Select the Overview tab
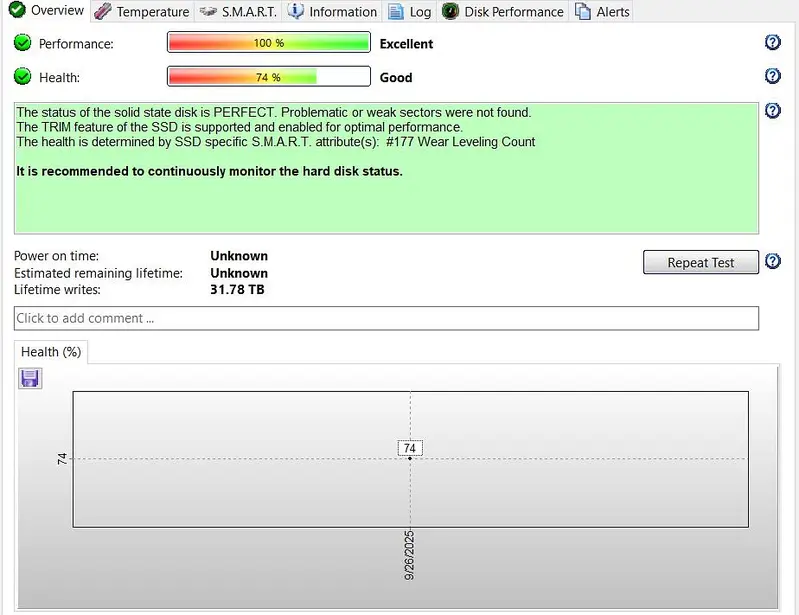The image size is (799, 615). click(x=46, y=11)
